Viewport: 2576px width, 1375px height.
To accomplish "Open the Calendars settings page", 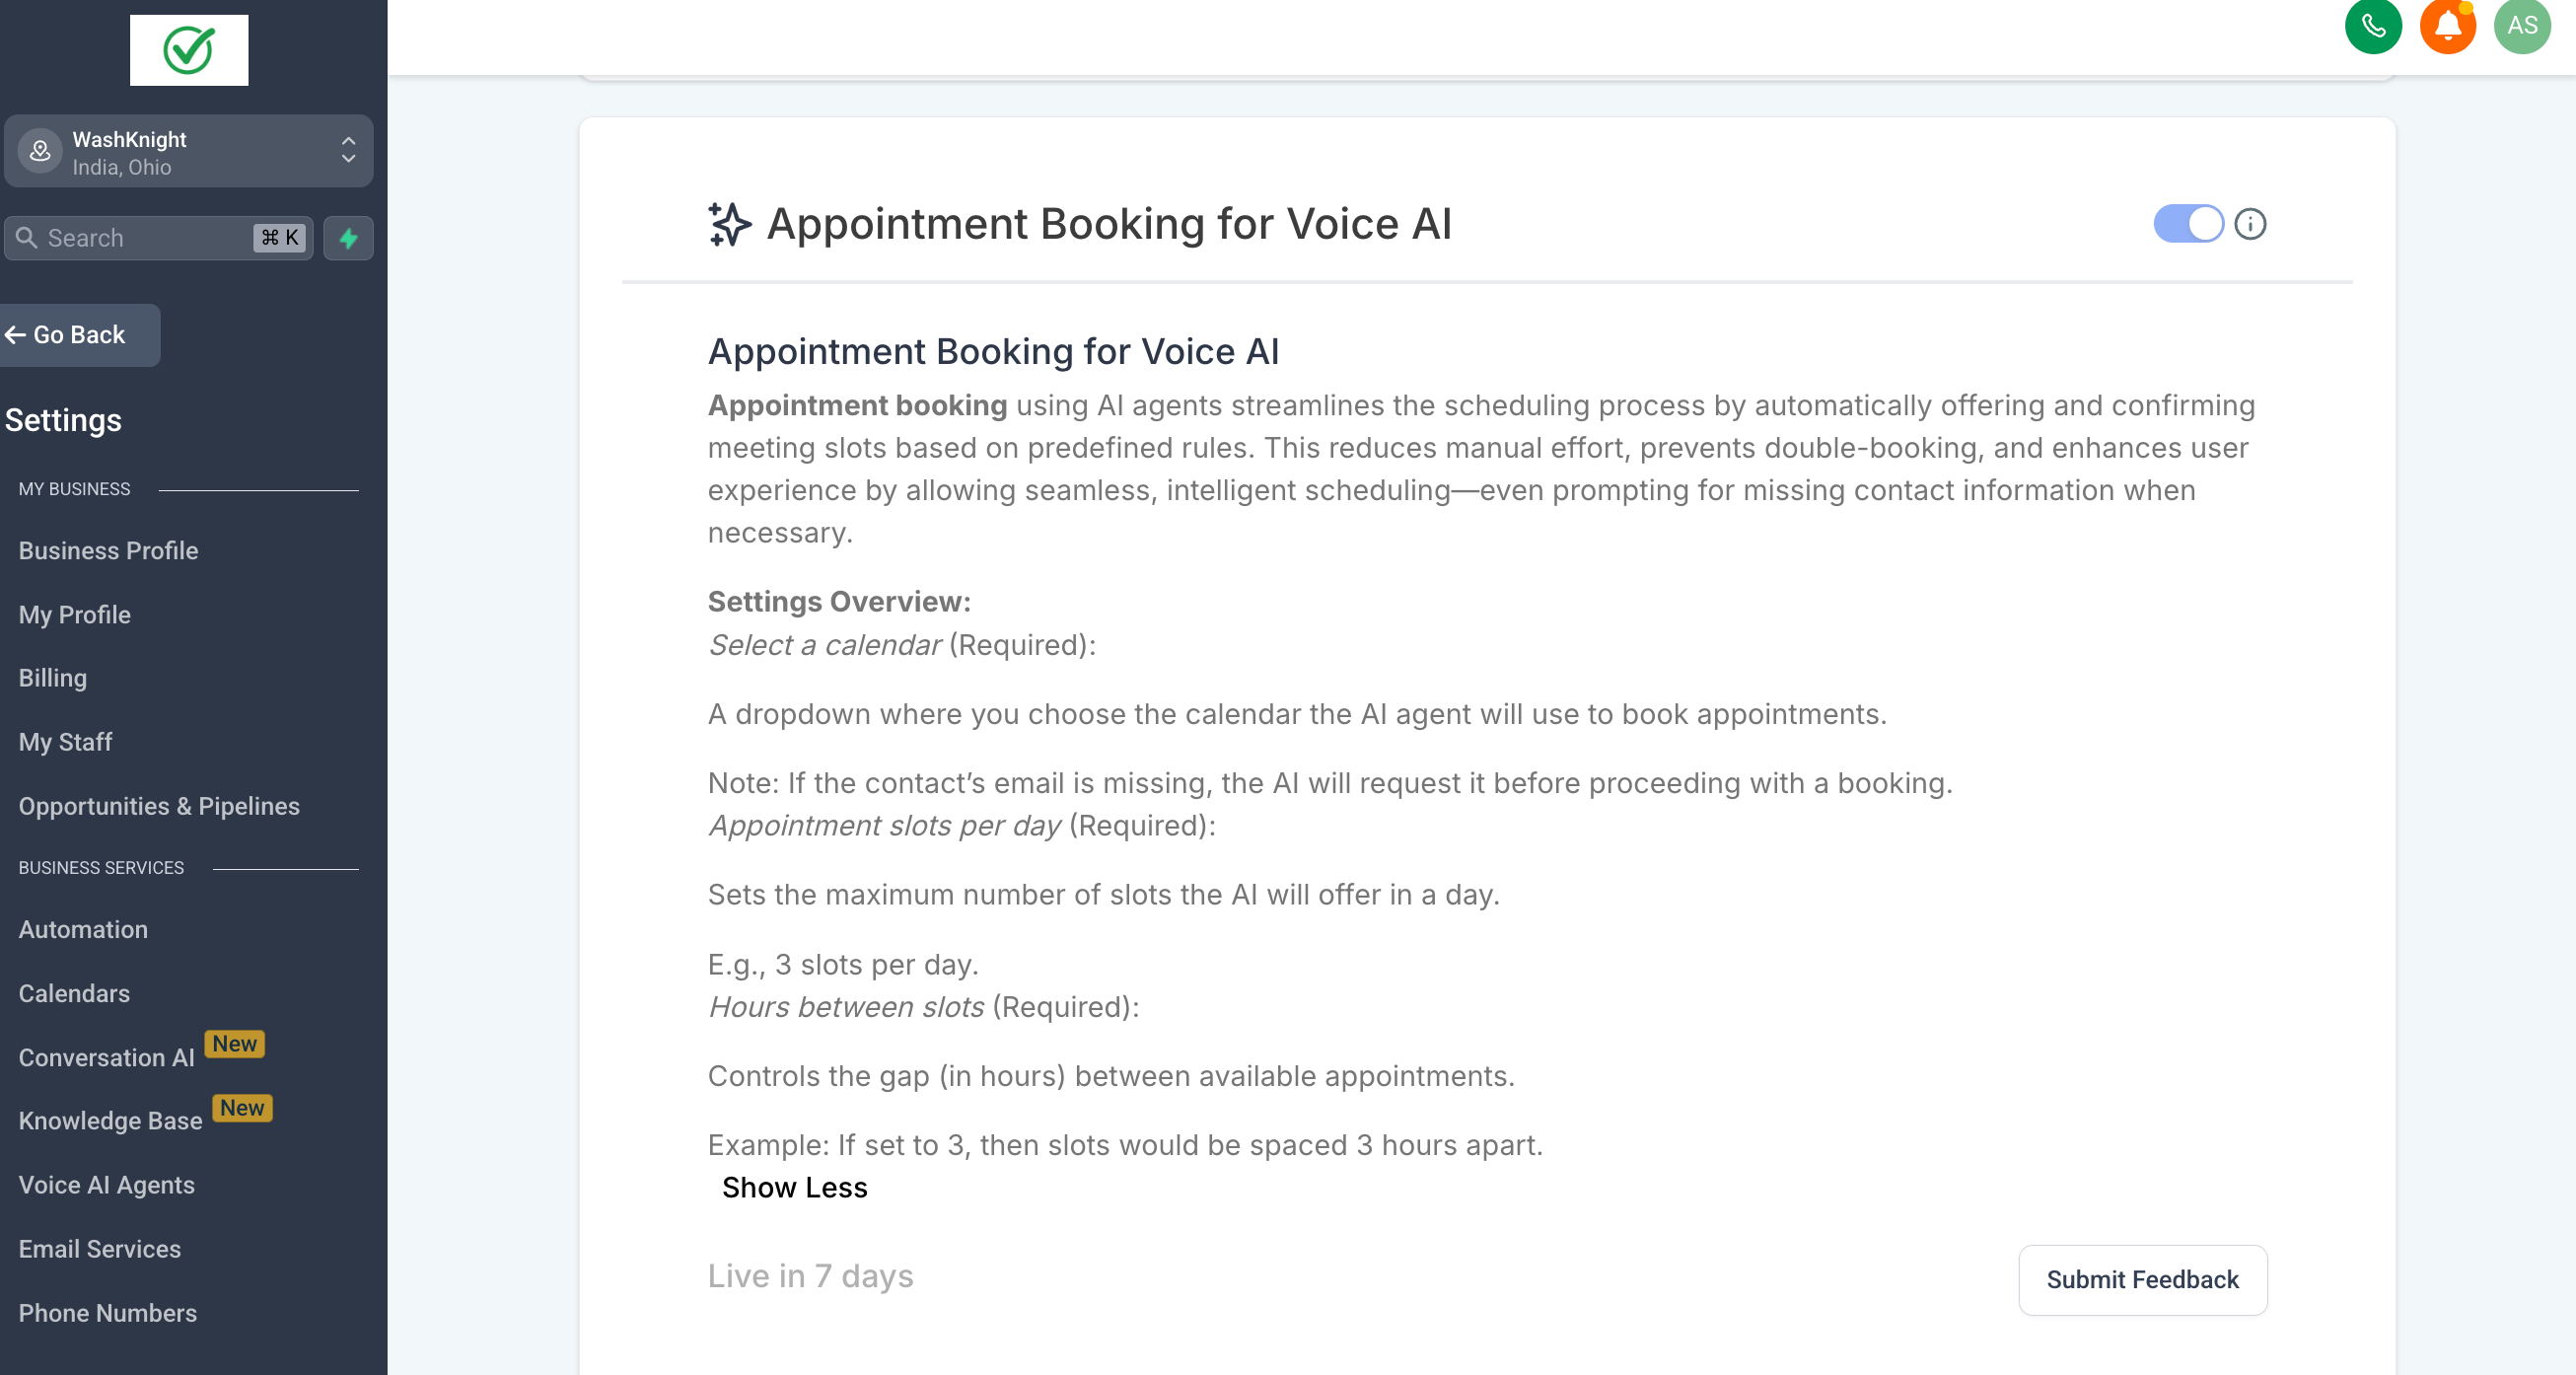I will coord(74,993).
